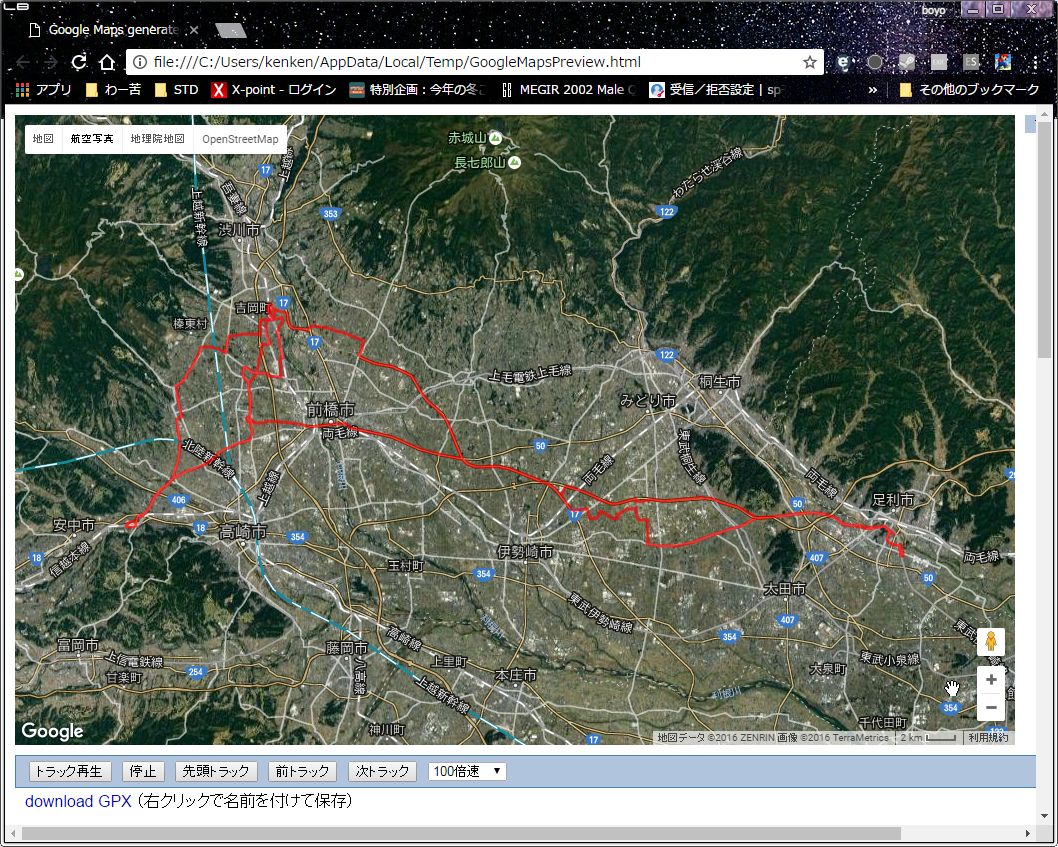Click the 吉岡町 town label on map
The height and width of the screenshot is (847, 1058).
(251, 308)
